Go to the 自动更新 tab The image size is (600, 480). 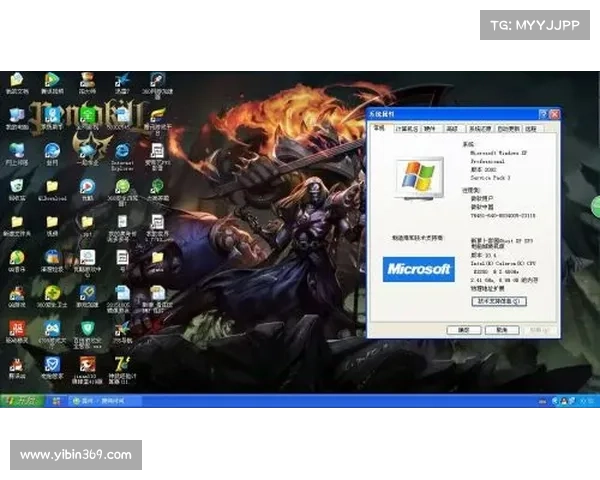click(510, 129)
